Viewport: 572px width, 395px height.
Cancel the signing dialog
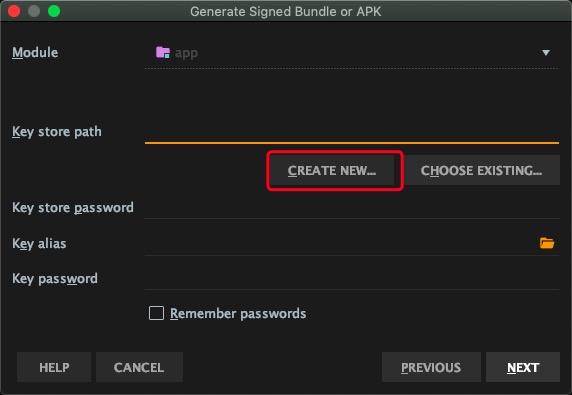pos(139,367)
